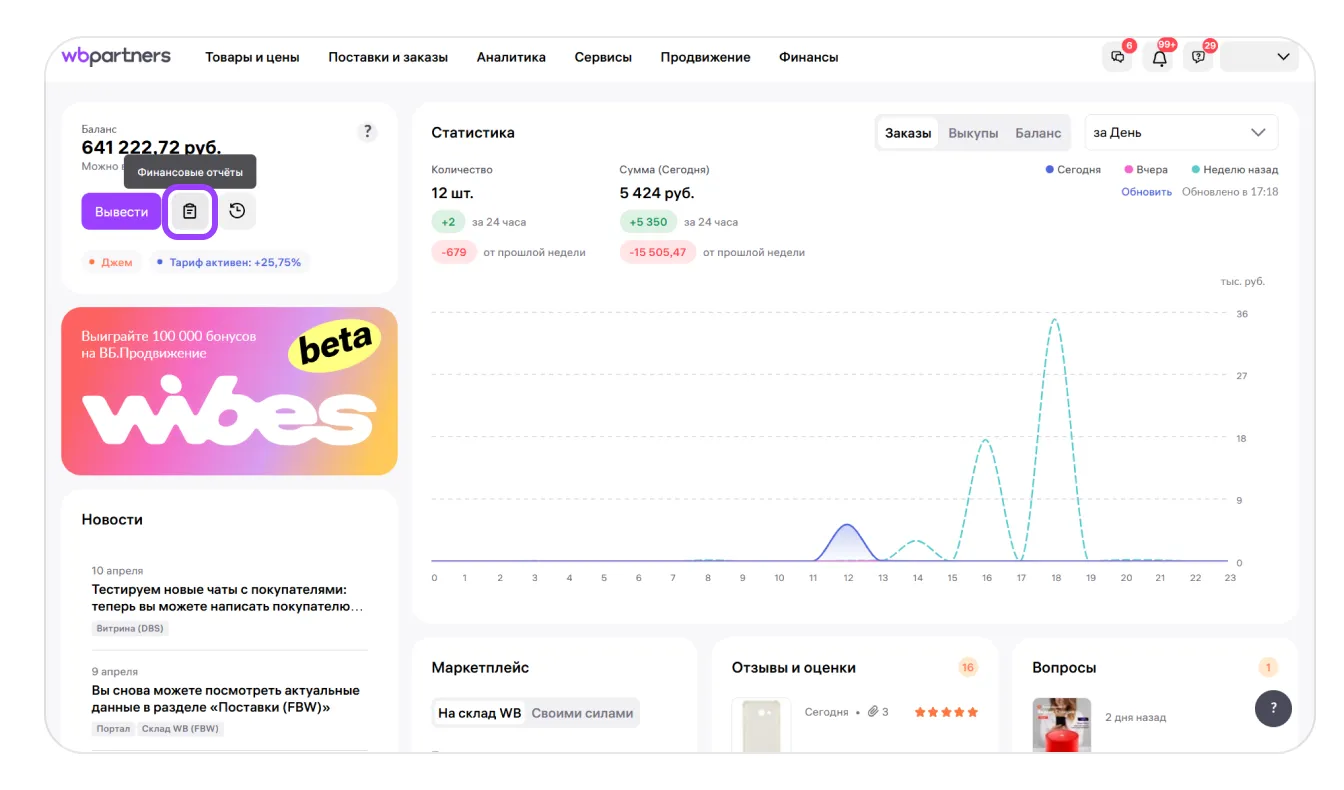The width and height of the screenshot is (1344, 790).
Task: Click the balance history clock icon
Action: click(237, 211)
